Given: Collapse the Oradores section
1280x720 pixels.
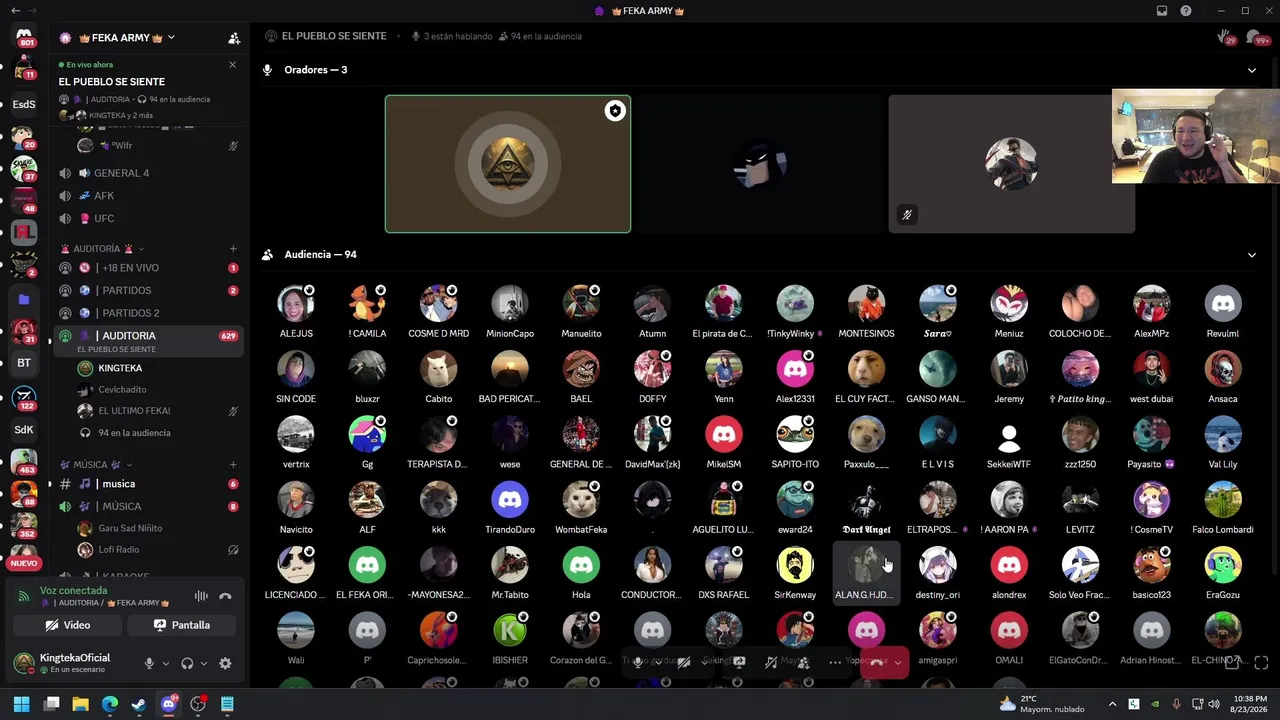Looking at the screenshot, I should click(x=1251, y=70).
